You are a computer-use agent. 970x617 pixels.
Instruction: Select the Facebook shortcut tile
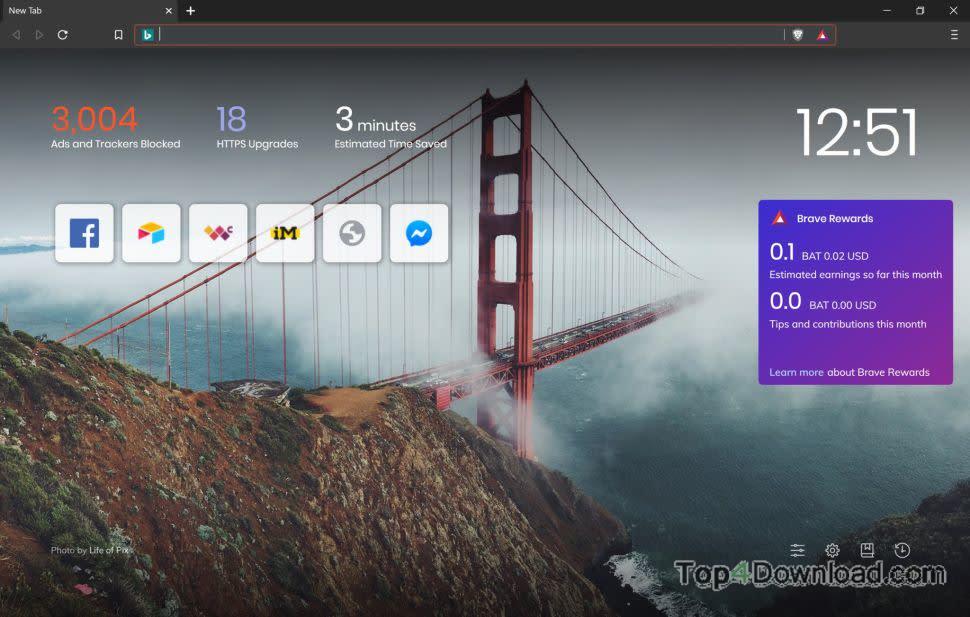[x=84, y=232]
